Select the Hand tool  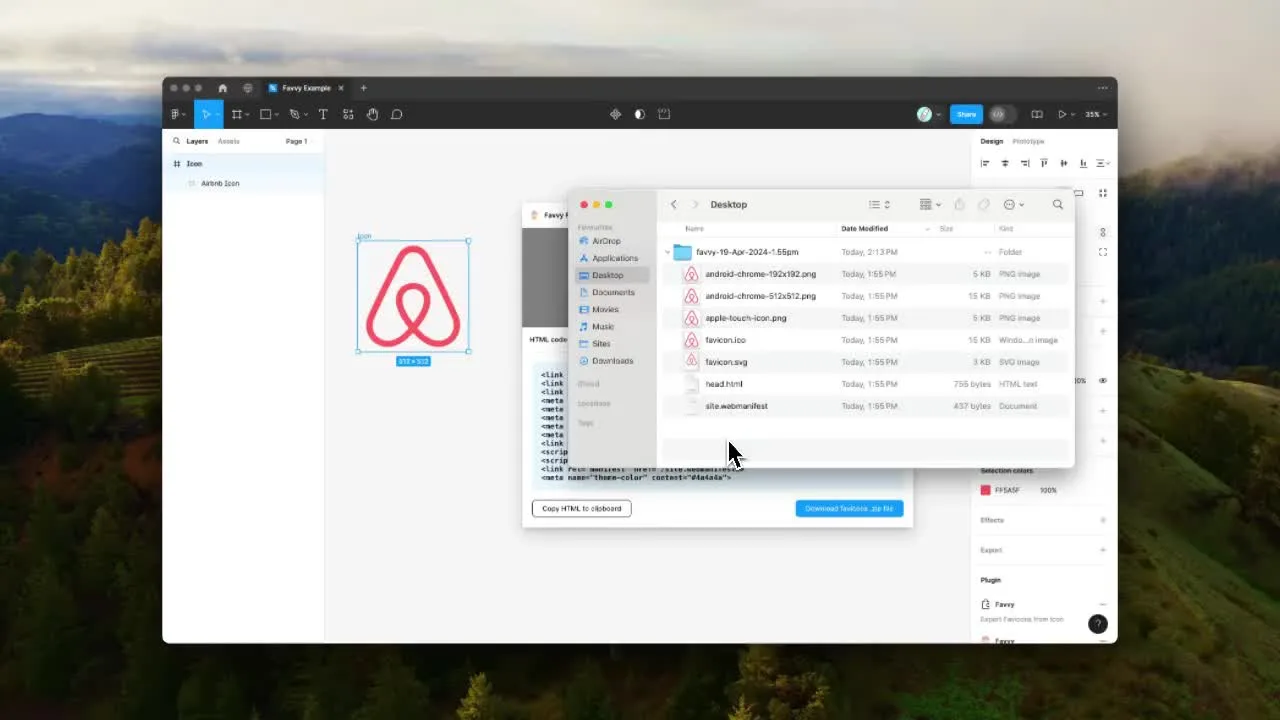coord(372,115)
